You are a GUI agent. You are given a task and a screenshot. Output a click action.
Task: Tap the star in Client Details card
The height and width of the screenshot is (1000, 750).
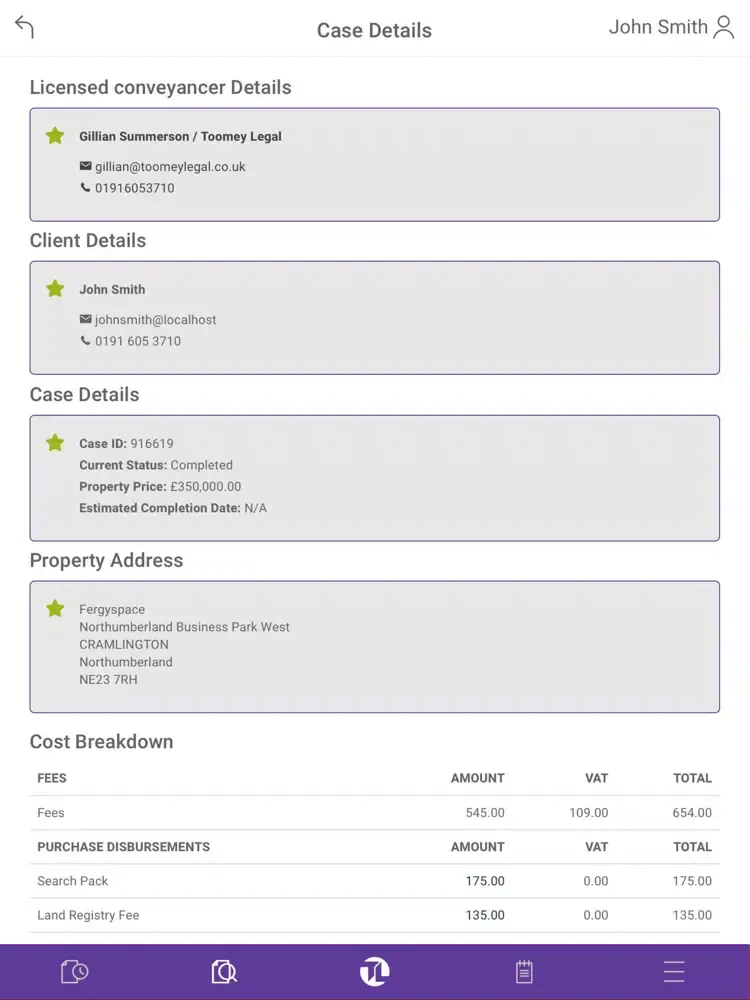coord(55,289)
